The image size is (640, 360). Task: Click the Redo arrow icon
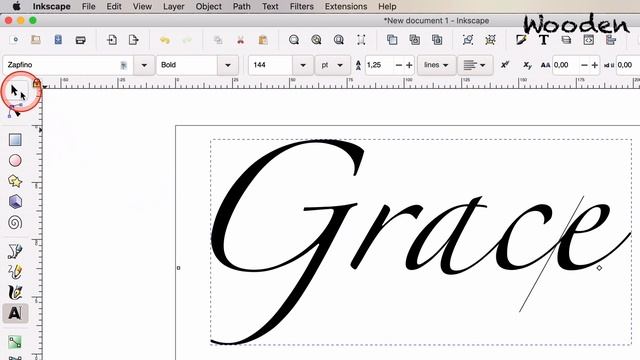pyautogui.click(x=187, y=40)
